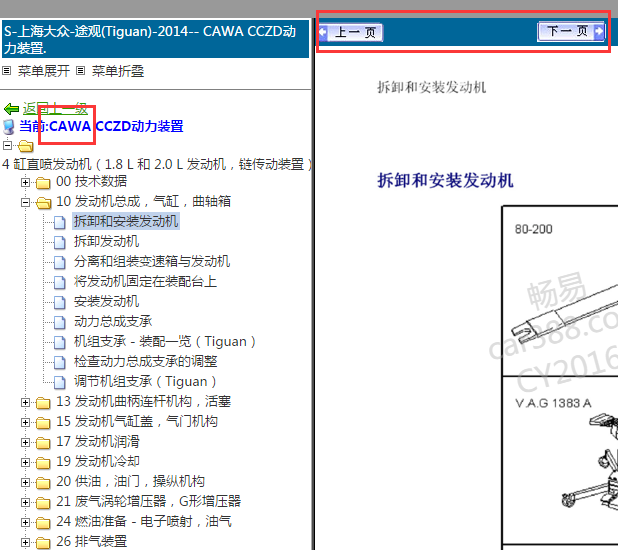Viewport: 618px width, 550px height.
Task: Open 调节机组支承（Tiguan）
Action: pos(145,382)
